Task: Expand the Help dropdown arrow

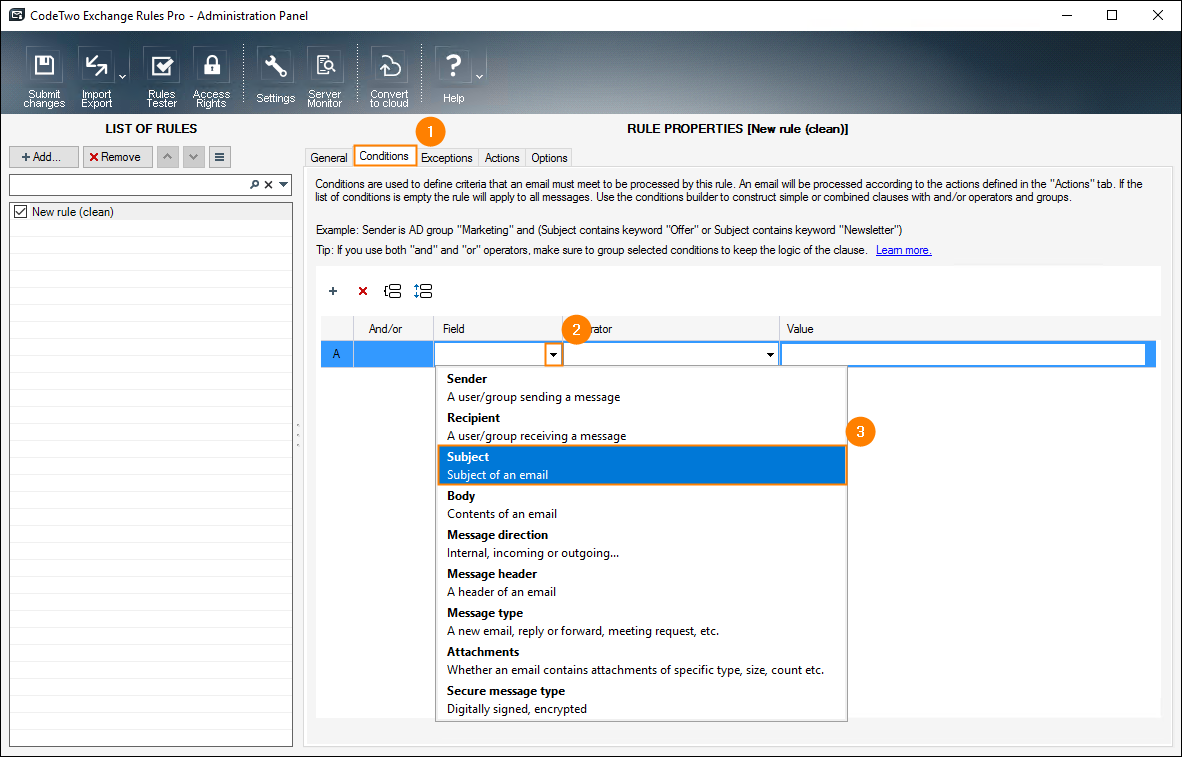Action: (479, 77)
